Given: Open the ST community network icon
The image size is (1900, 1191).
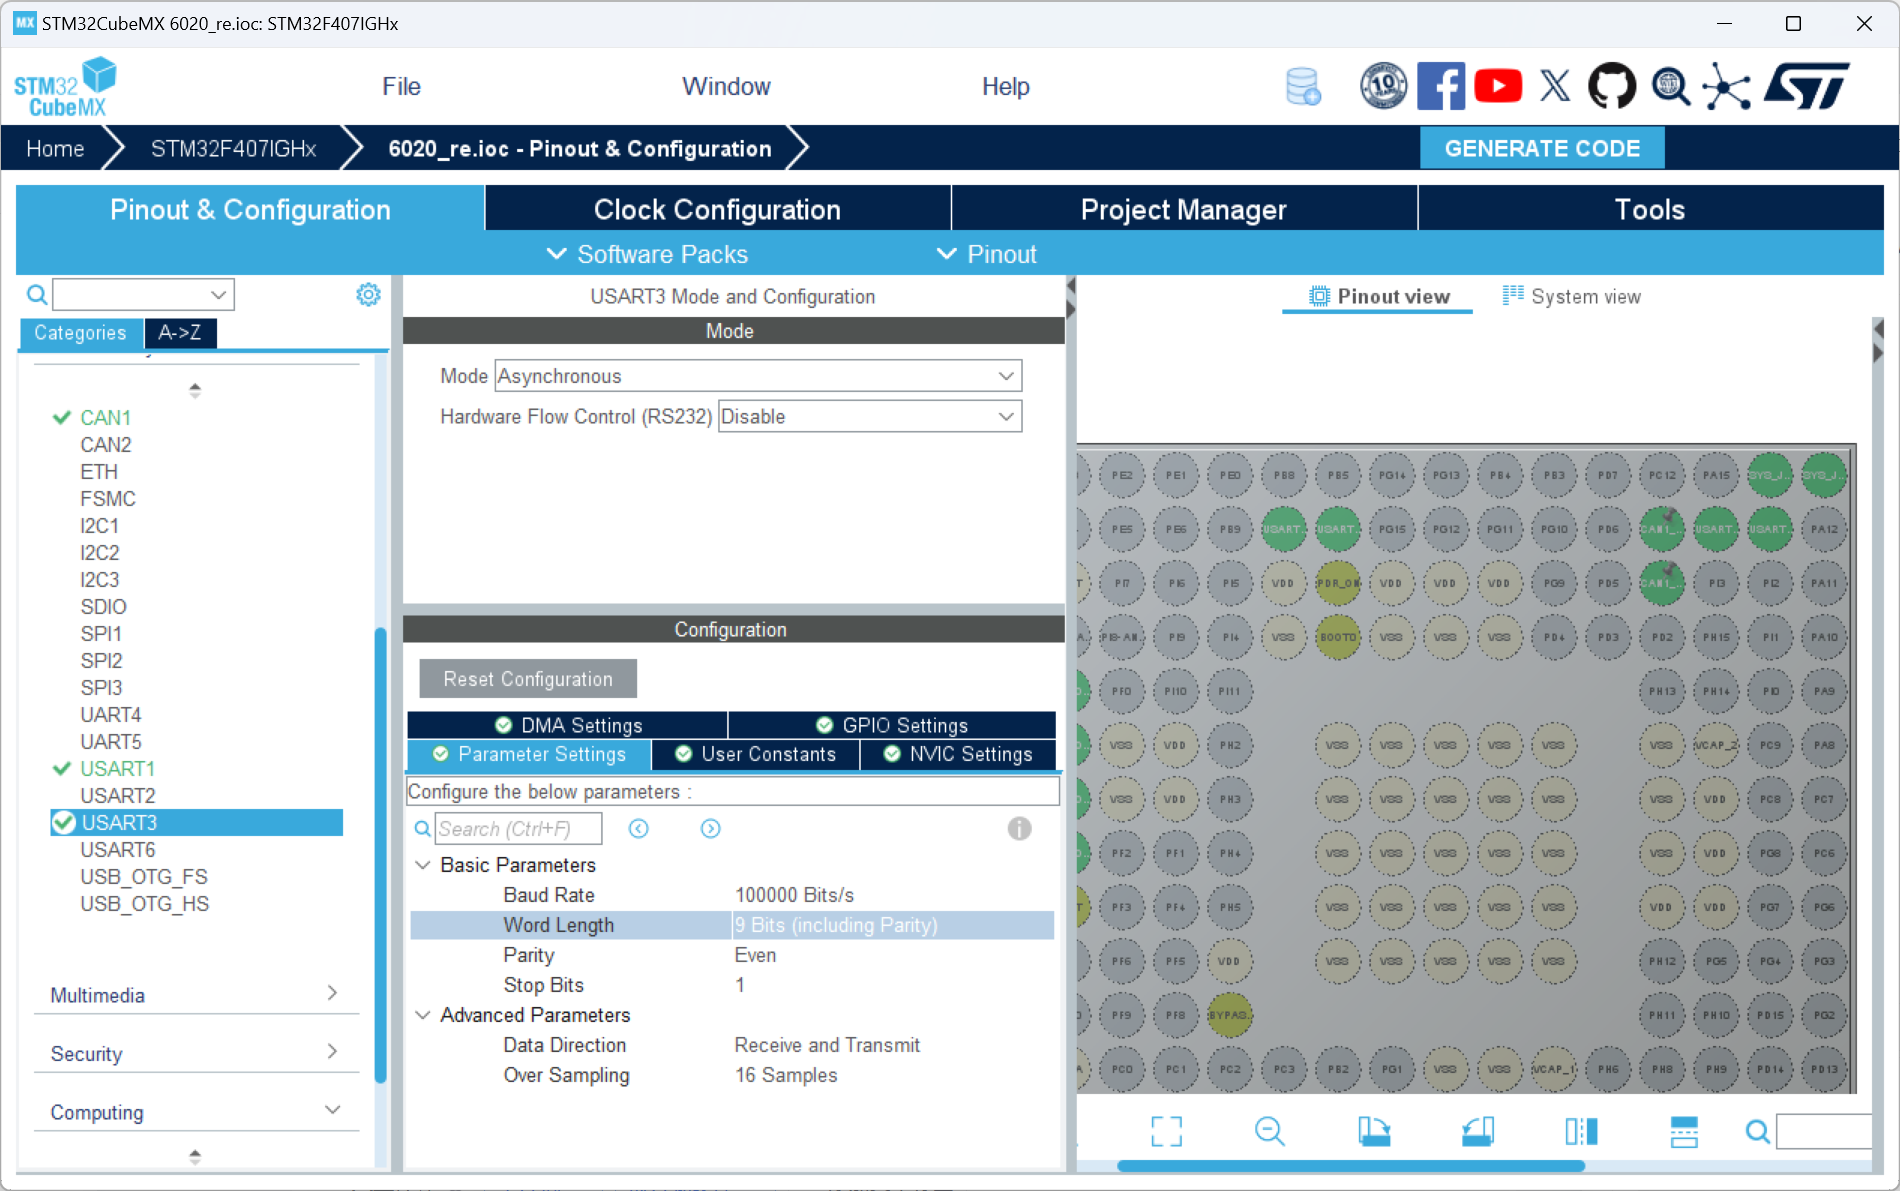Looking at the screenshot, I should (x=1727, y=87).
